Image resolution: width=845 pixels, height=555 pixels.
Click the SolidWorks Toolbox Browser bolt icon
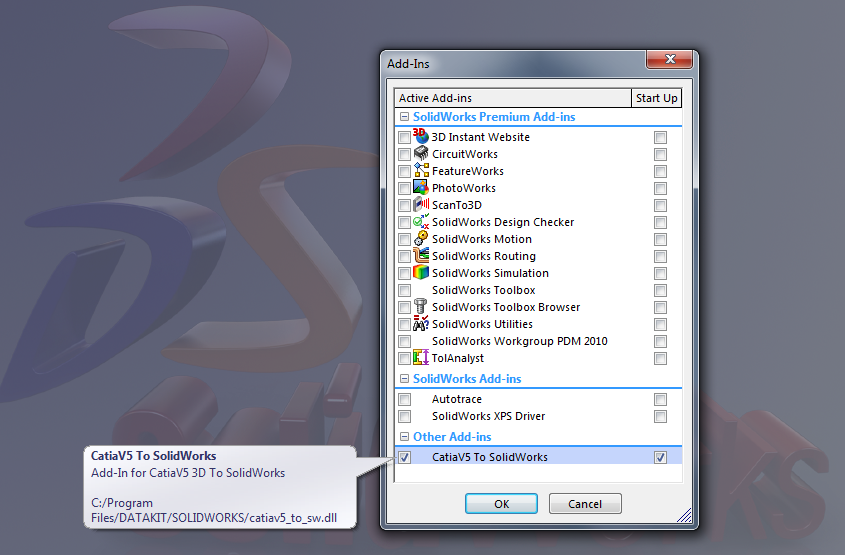click(421, 307)
